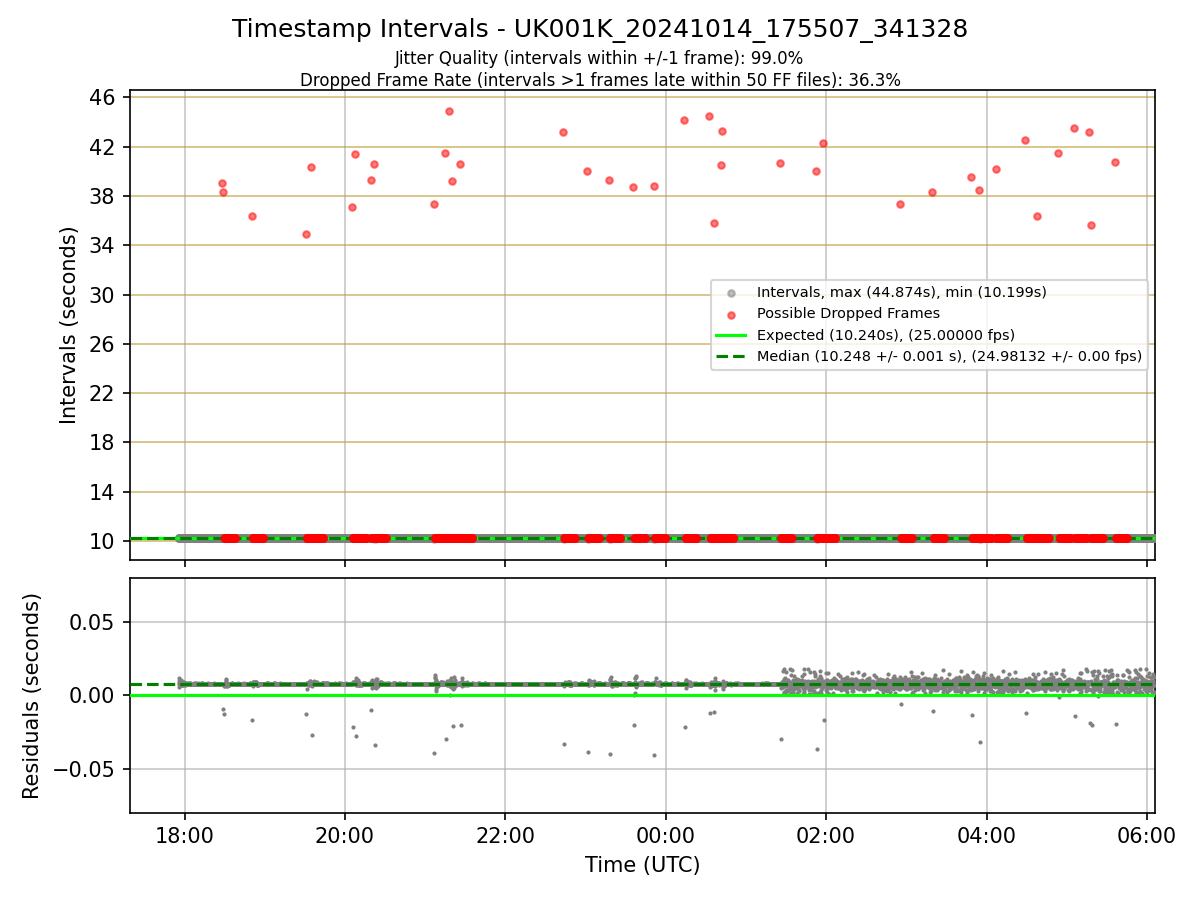Click the '00:00' x-axis tick label
The image size is (1200, 900).
[666, 836]
